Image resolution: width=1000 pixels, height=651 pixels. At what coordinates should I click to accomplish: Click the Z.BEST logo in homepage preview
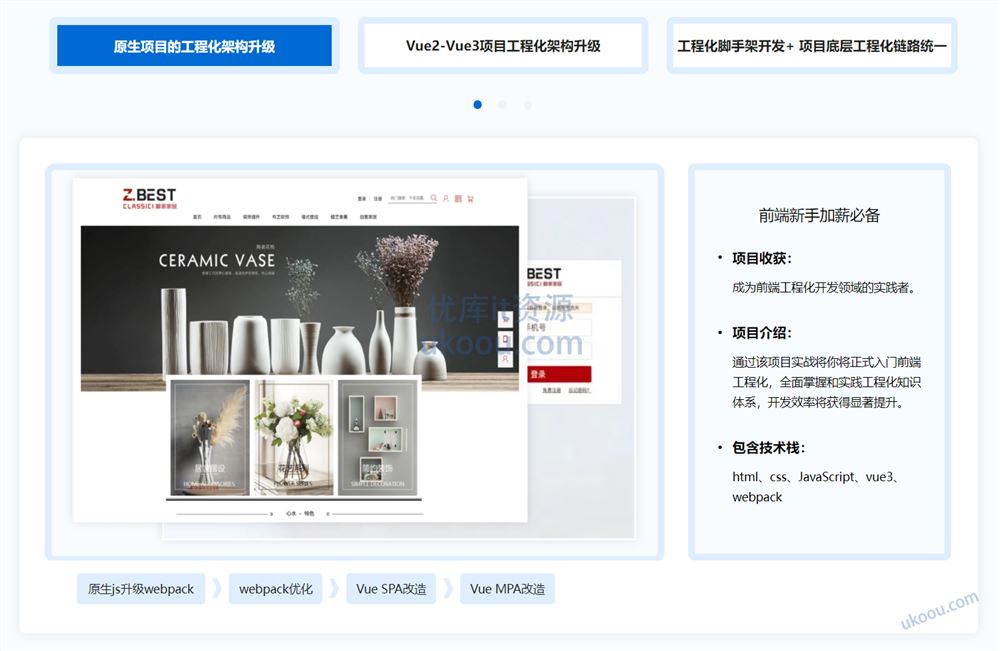[x=149, y=198]
